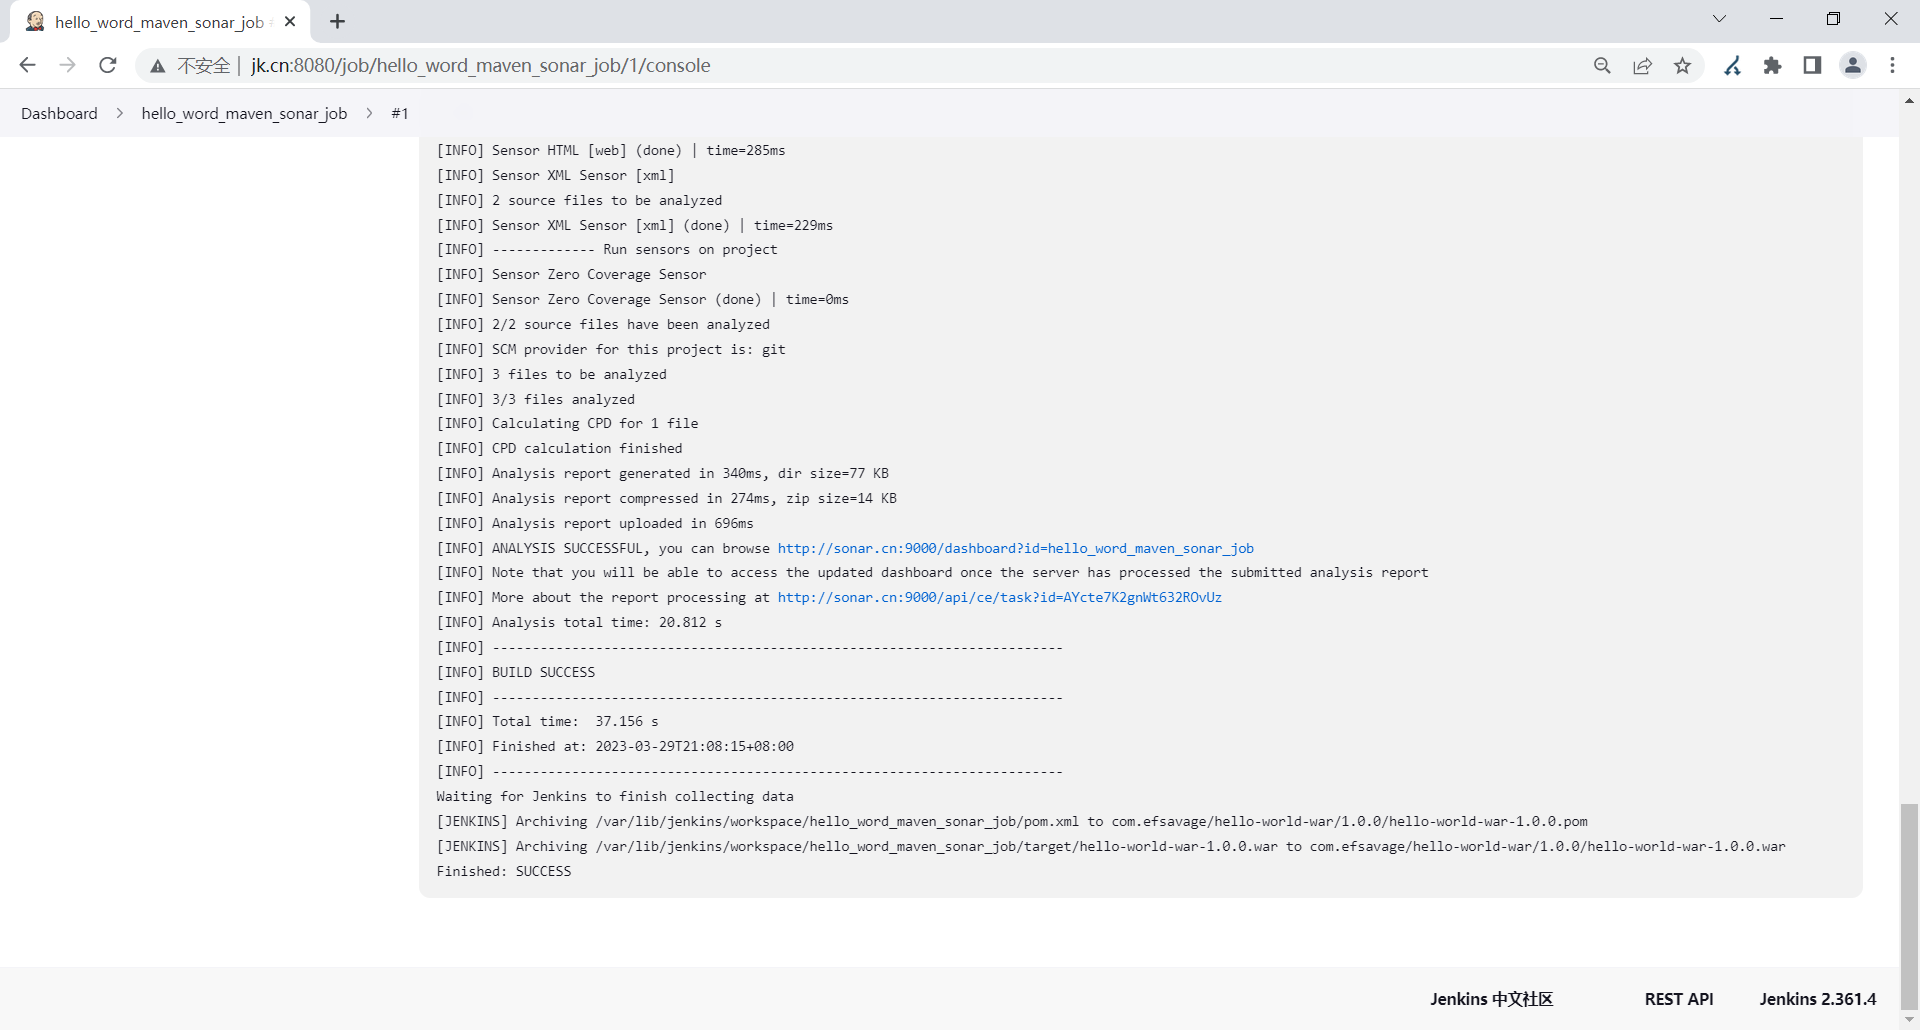Click the 'Finished: SUCCESS' log line

(x=504, y=871)
